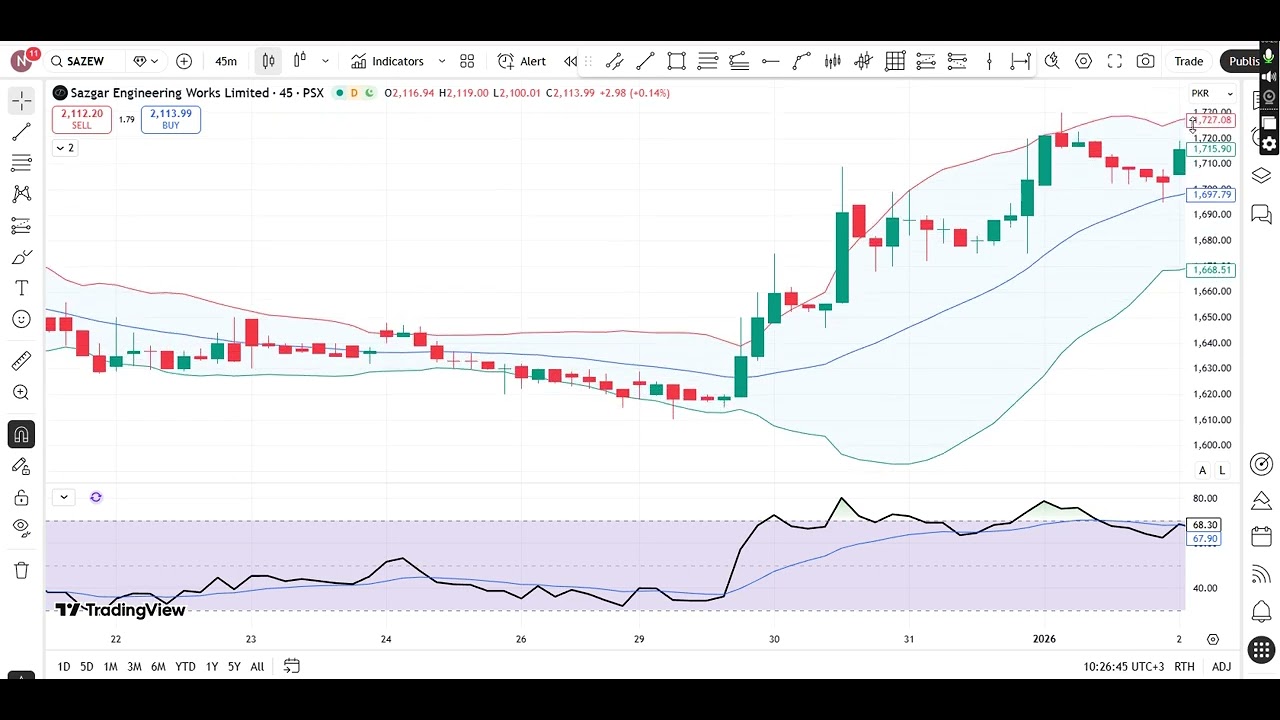
Task: Click the SELL 2,112.20 button
Action: click(x=82, y=119)
